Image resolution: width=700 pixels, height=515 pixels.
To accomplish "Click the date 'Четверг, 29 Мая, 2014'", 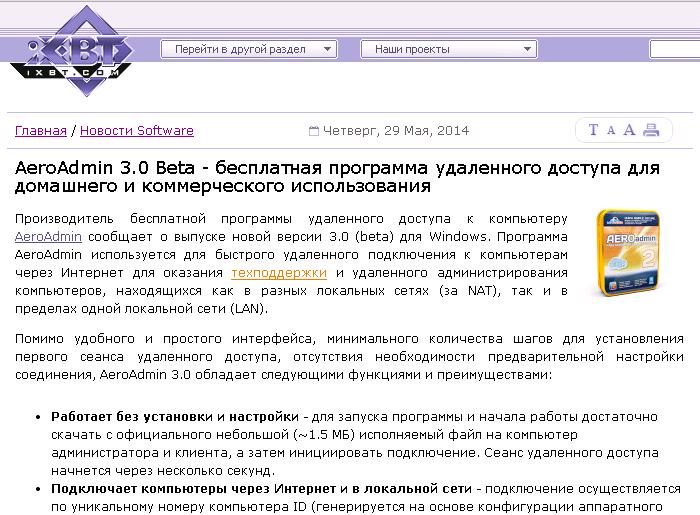I will [396, 131].
